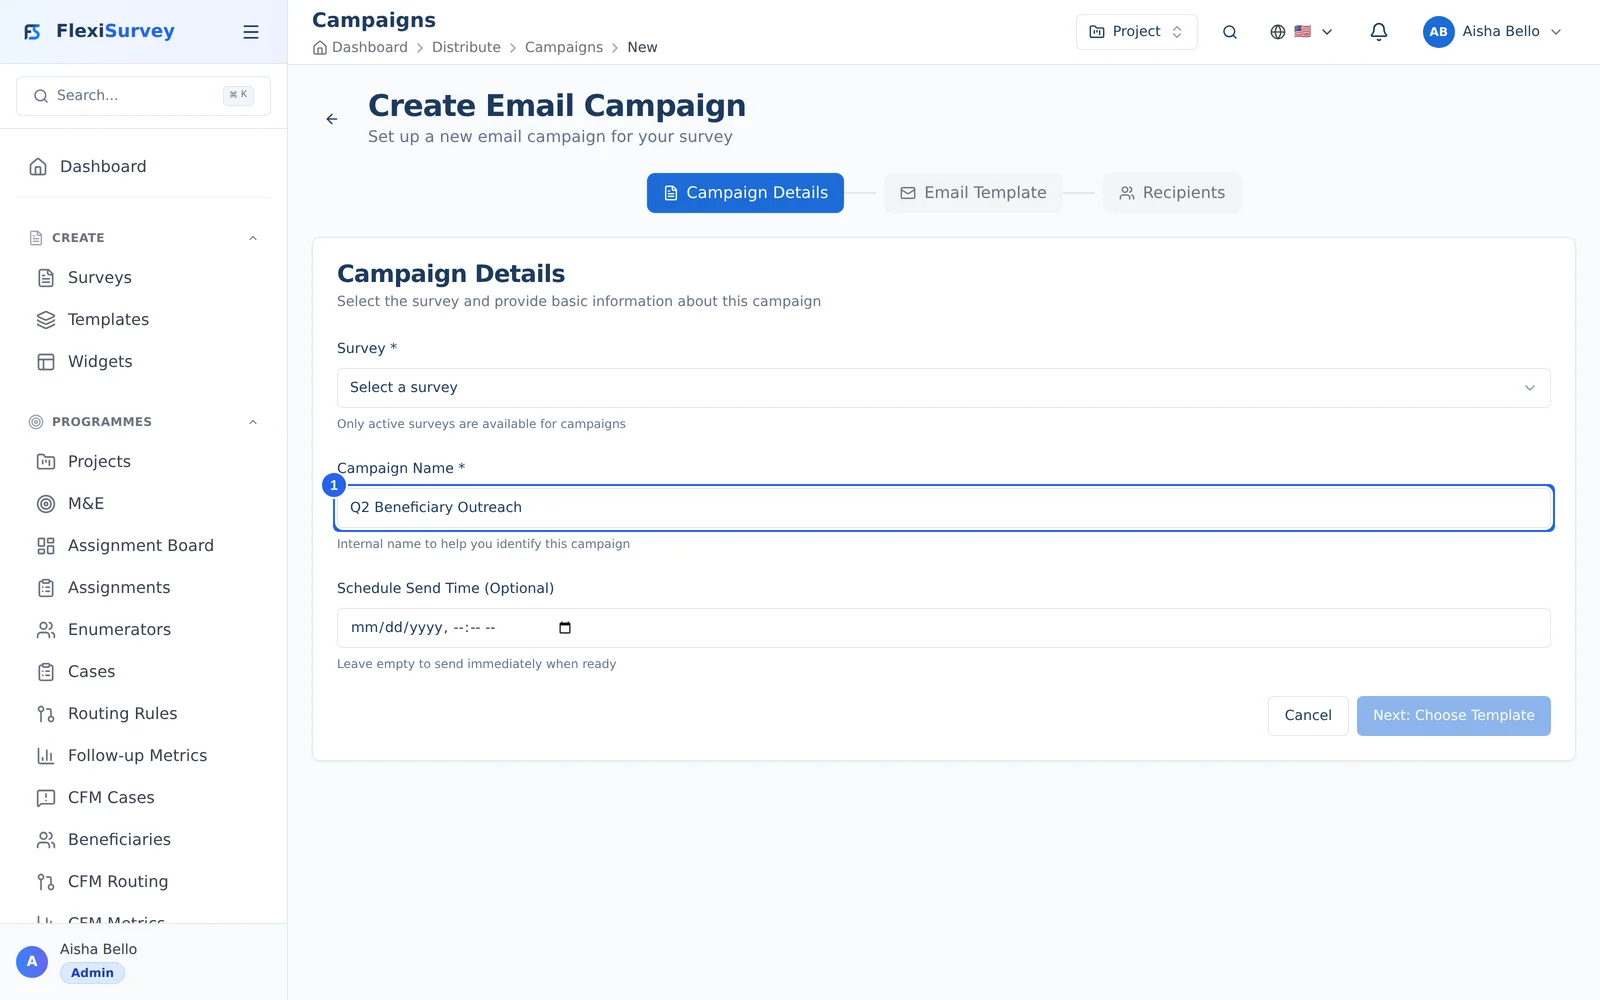This screenshot has width=1600, height=1000.
Task: Click the A avatar in sidebar footer
Action: point(32,962)
